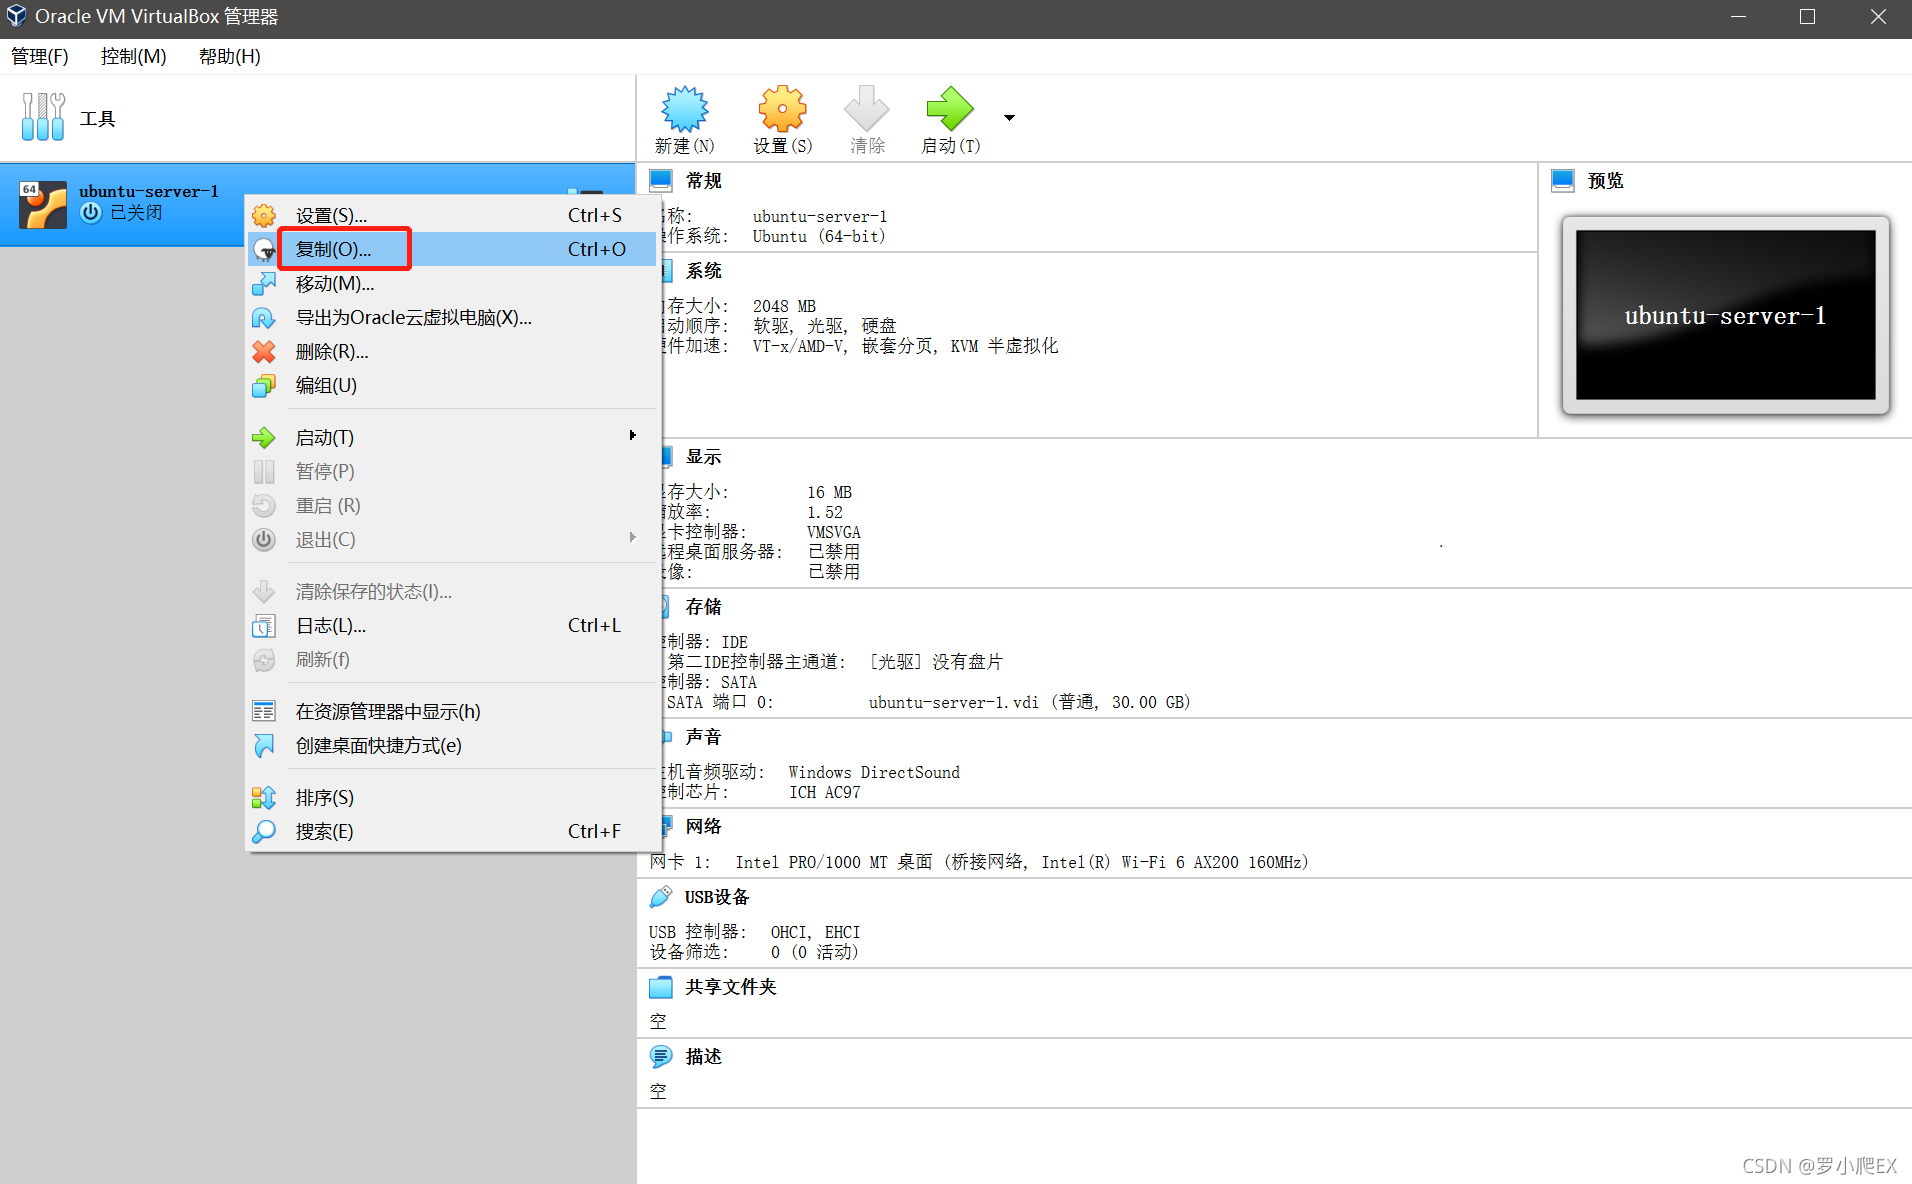Click the ubuntu-server-1.vdi disk entry
The width and height of the screenshot is (1912, 1184).
[1029, 702]
